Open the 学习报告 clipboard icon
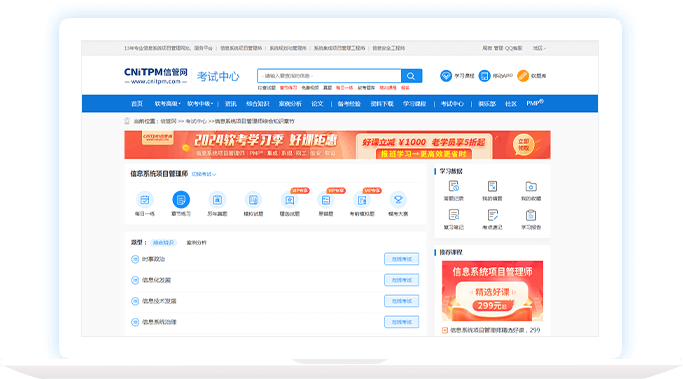The width and height of the screenshot is (683, 379). [531, 215]
